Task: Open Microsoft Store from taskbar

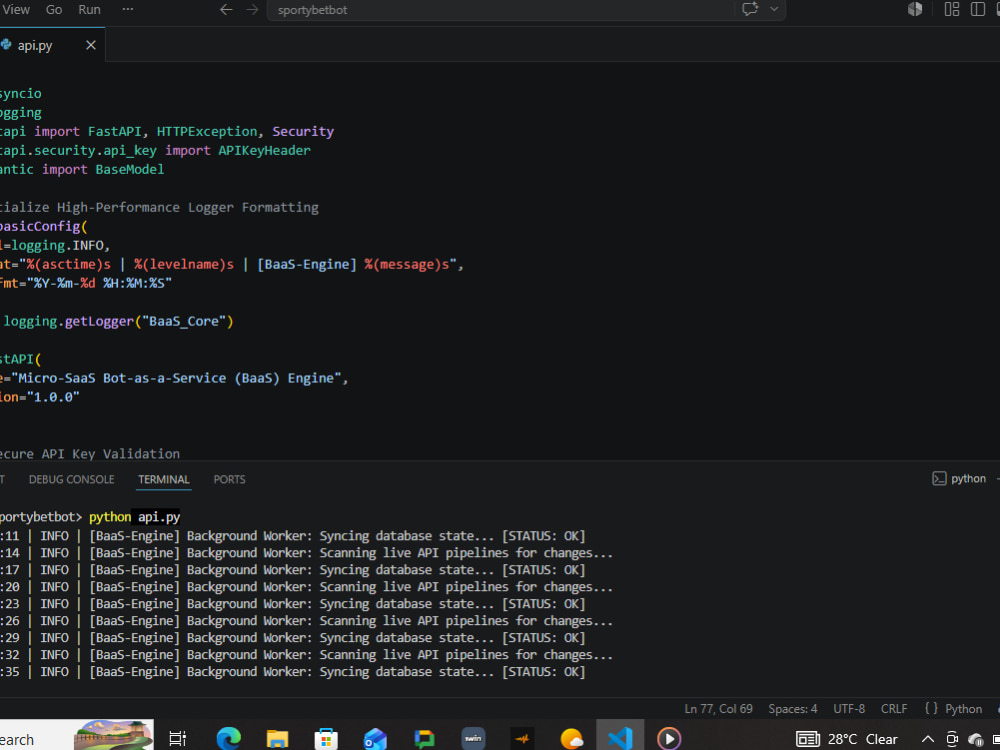Action: click(x=326, y=739)
